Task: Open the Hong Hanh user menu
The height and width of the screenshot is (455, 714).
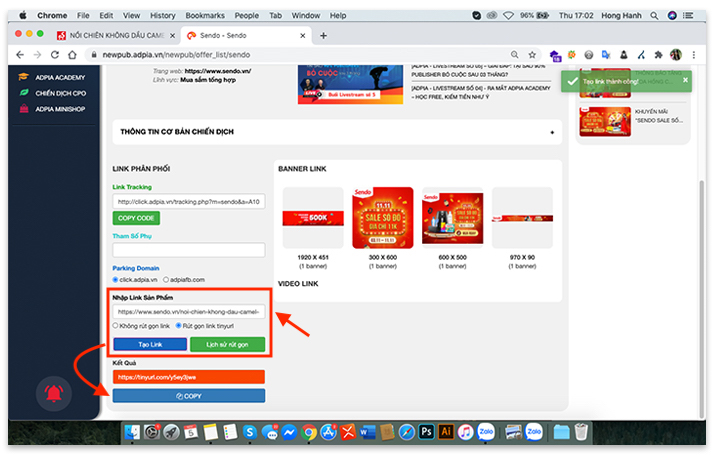Action: [621, 15]
